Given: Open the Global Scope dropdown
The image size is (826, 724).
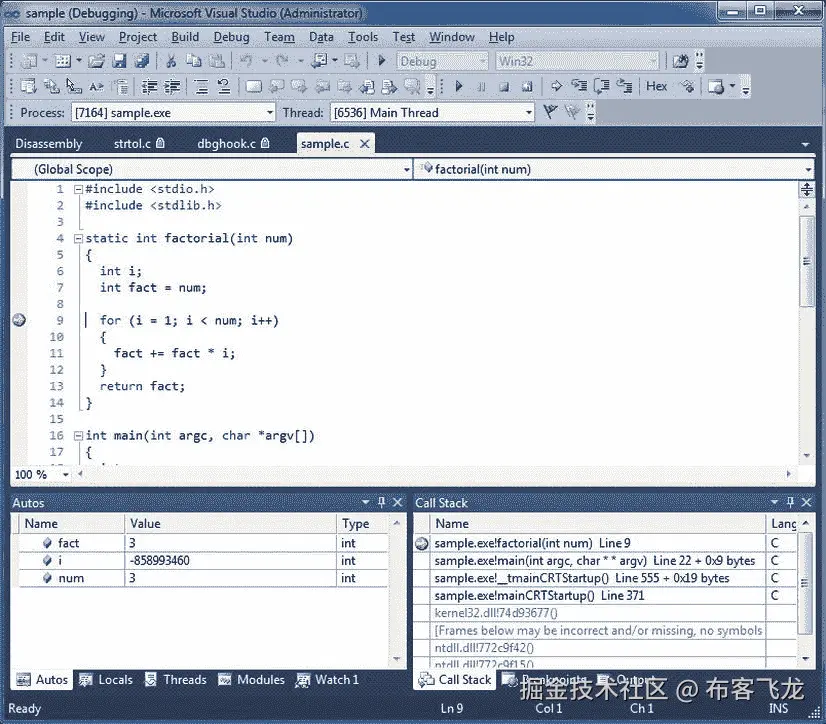Looking at the screenshot, I should pos(406,170).
